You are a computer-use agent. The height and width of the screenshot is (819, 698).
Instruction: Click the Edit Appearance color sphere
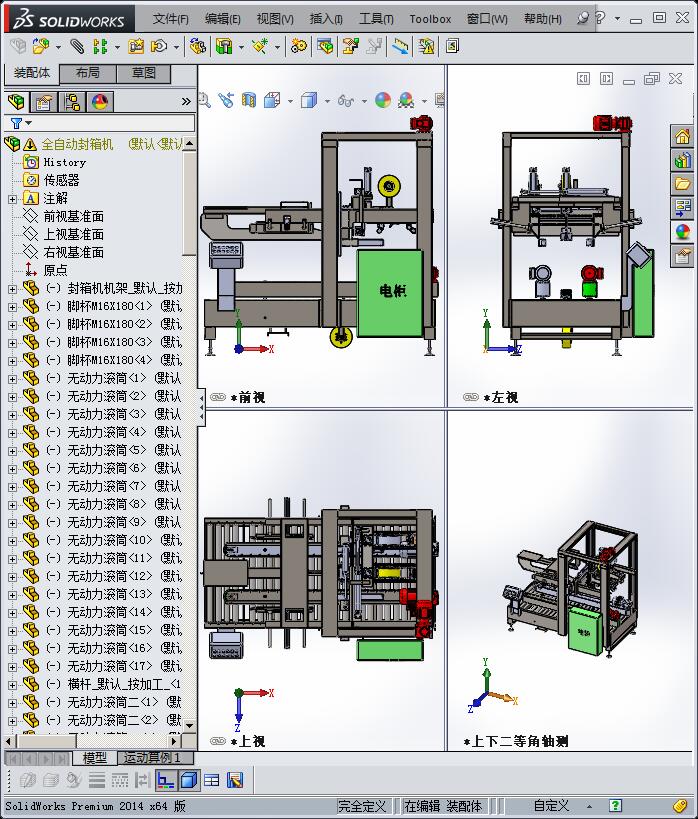383,100
